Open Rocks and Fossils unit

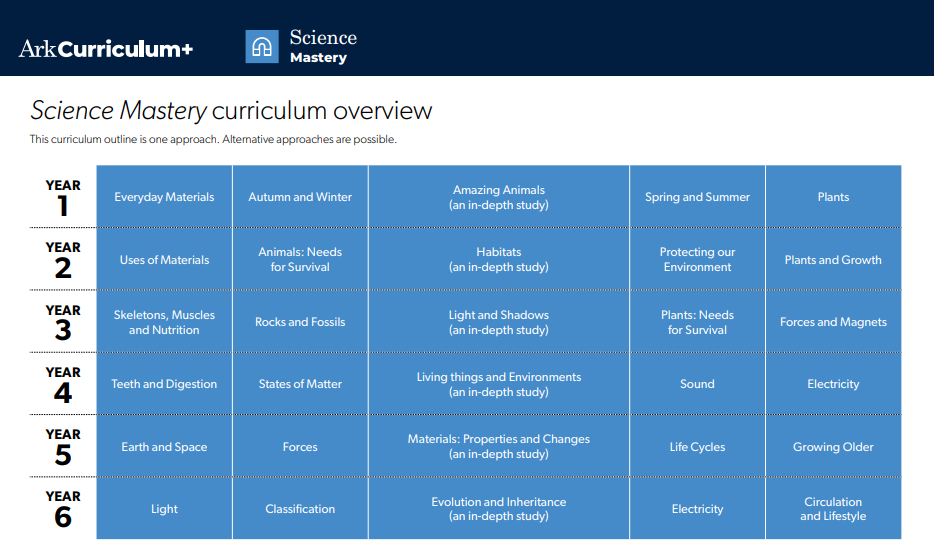tap(300, 322)
